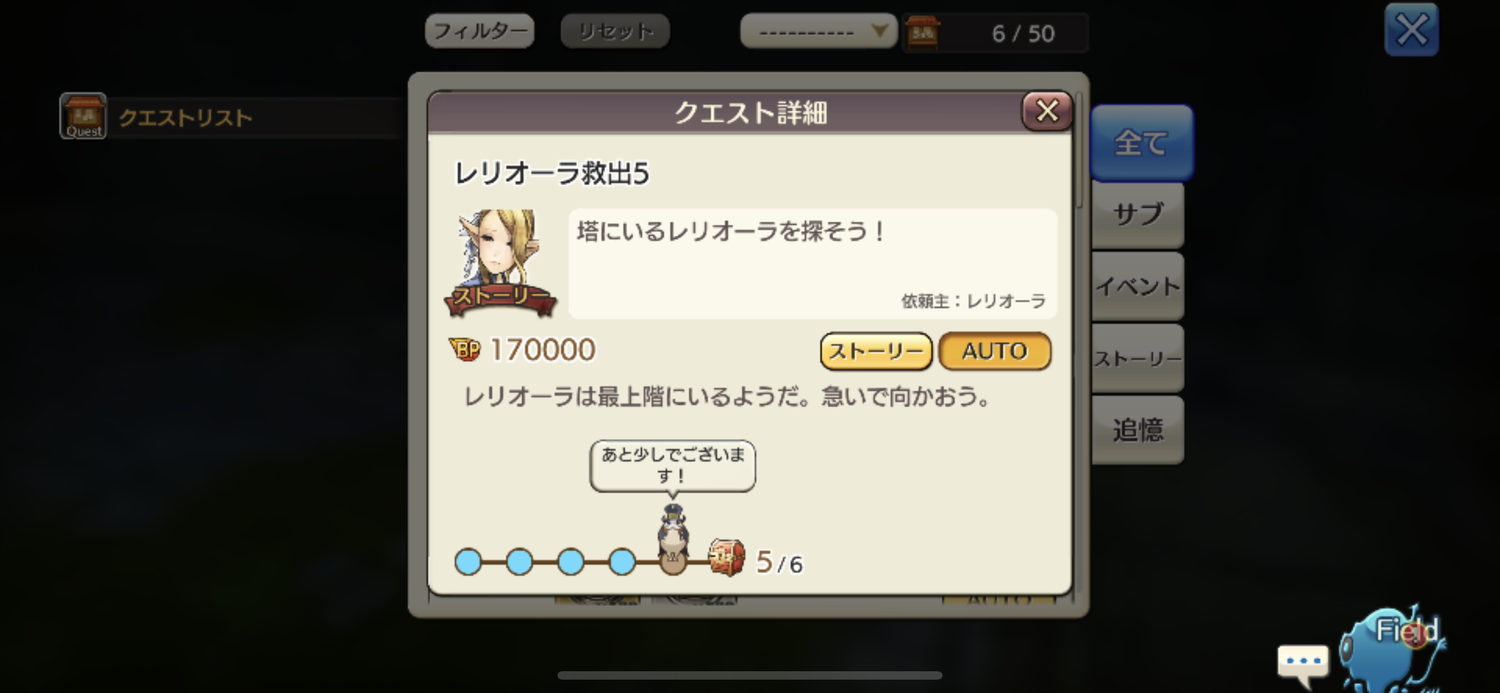Click the Quest list icon
This screenshot has width=1500, height=693.
[83, 116]
